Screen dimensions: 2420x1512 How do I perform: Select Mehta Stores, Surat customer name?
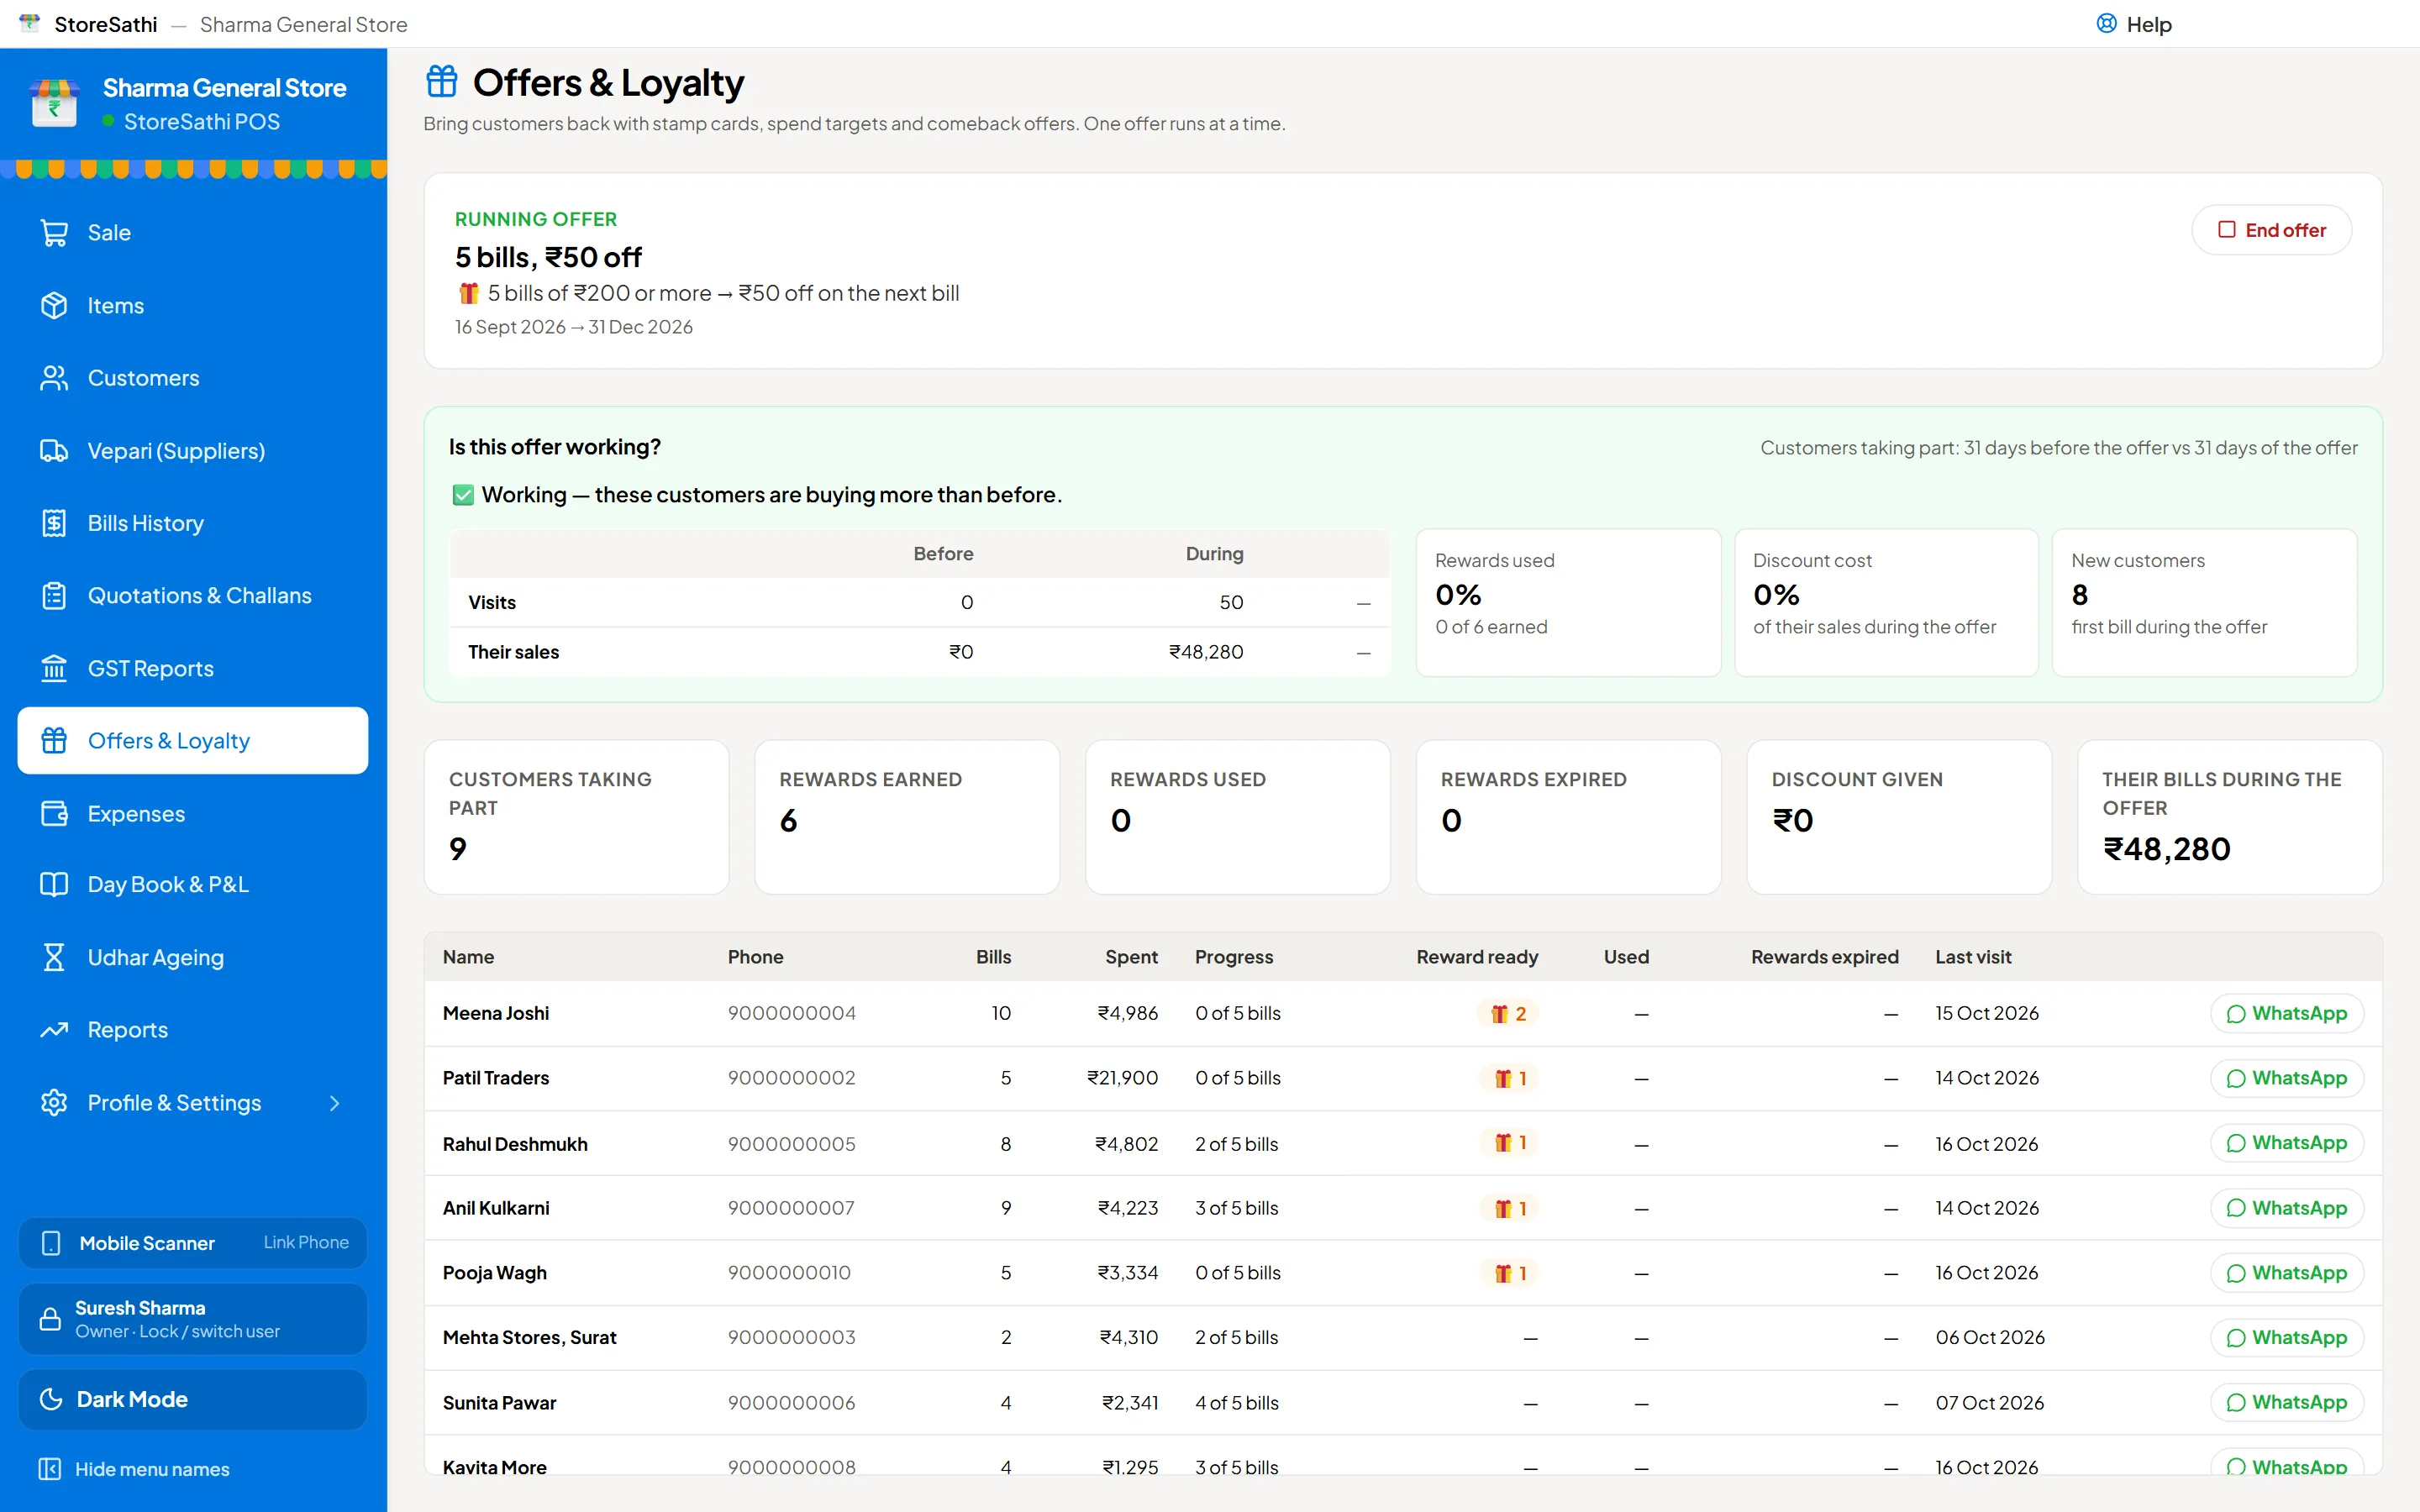tap(530, 1338)
